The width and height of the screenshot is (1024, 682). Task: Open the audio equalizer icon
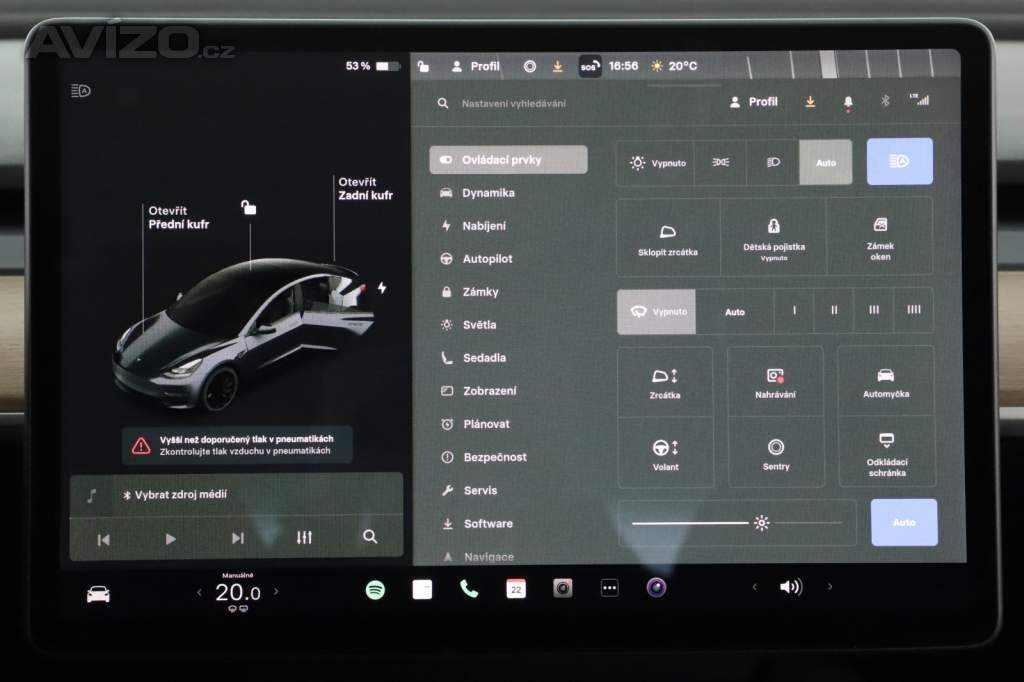(x=304, y=538)
